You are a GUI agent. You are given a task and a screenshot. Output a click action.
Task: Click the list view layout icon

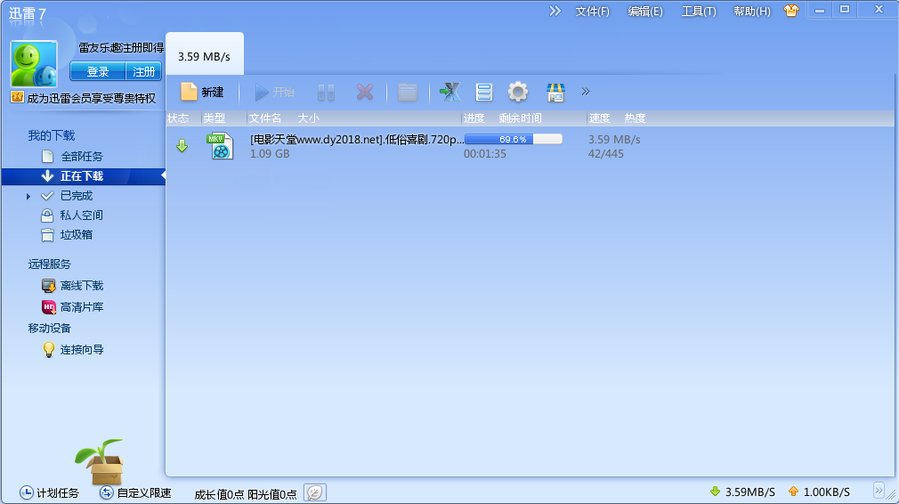(x=483, y=92)
